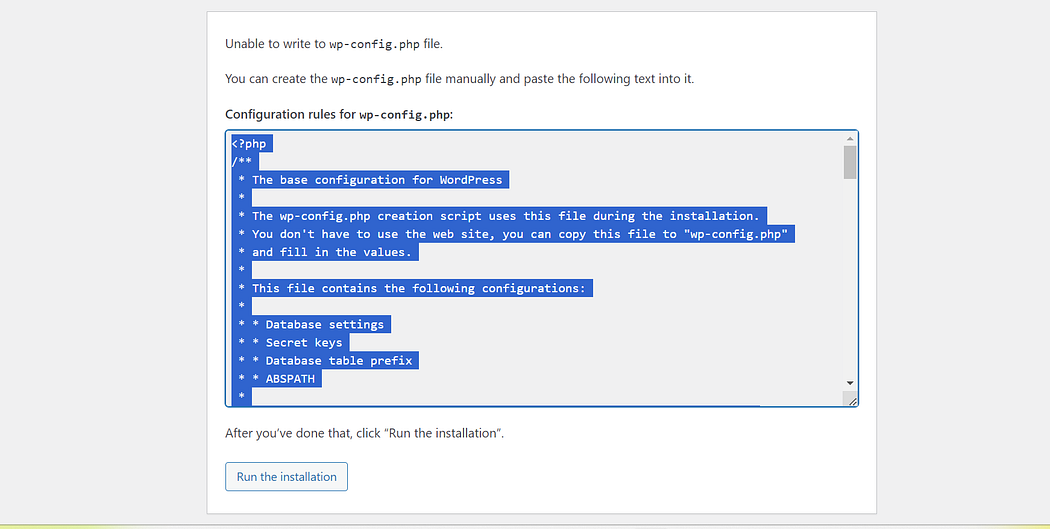Click 'You can create the wp-config.php file manually' text
This screenshot has height=529, width=1050.
pyautogui.click(x=459, y=79)
